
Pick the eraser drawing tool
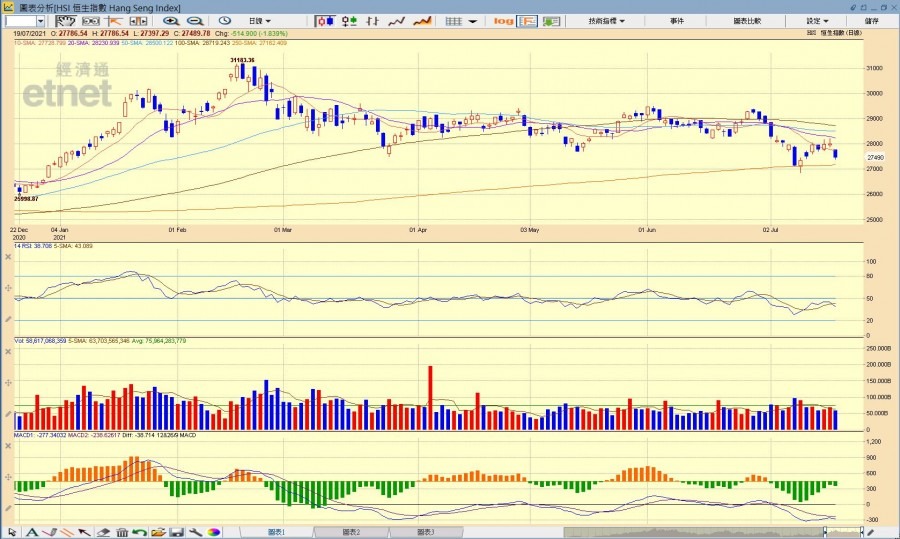pyautogui.click(x=104, y=532)
